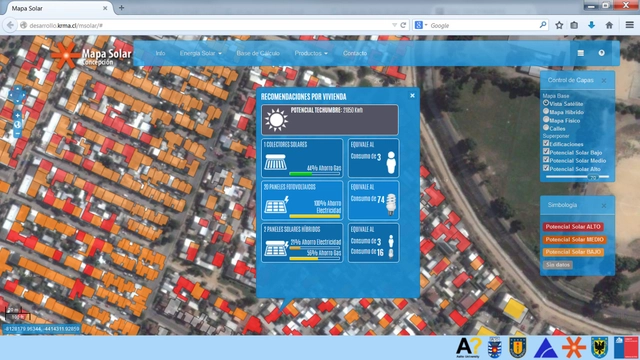Click the Potencial Solar BAJO legend label
This screenshot has height=360, width=640.
(x=573, y=252)
